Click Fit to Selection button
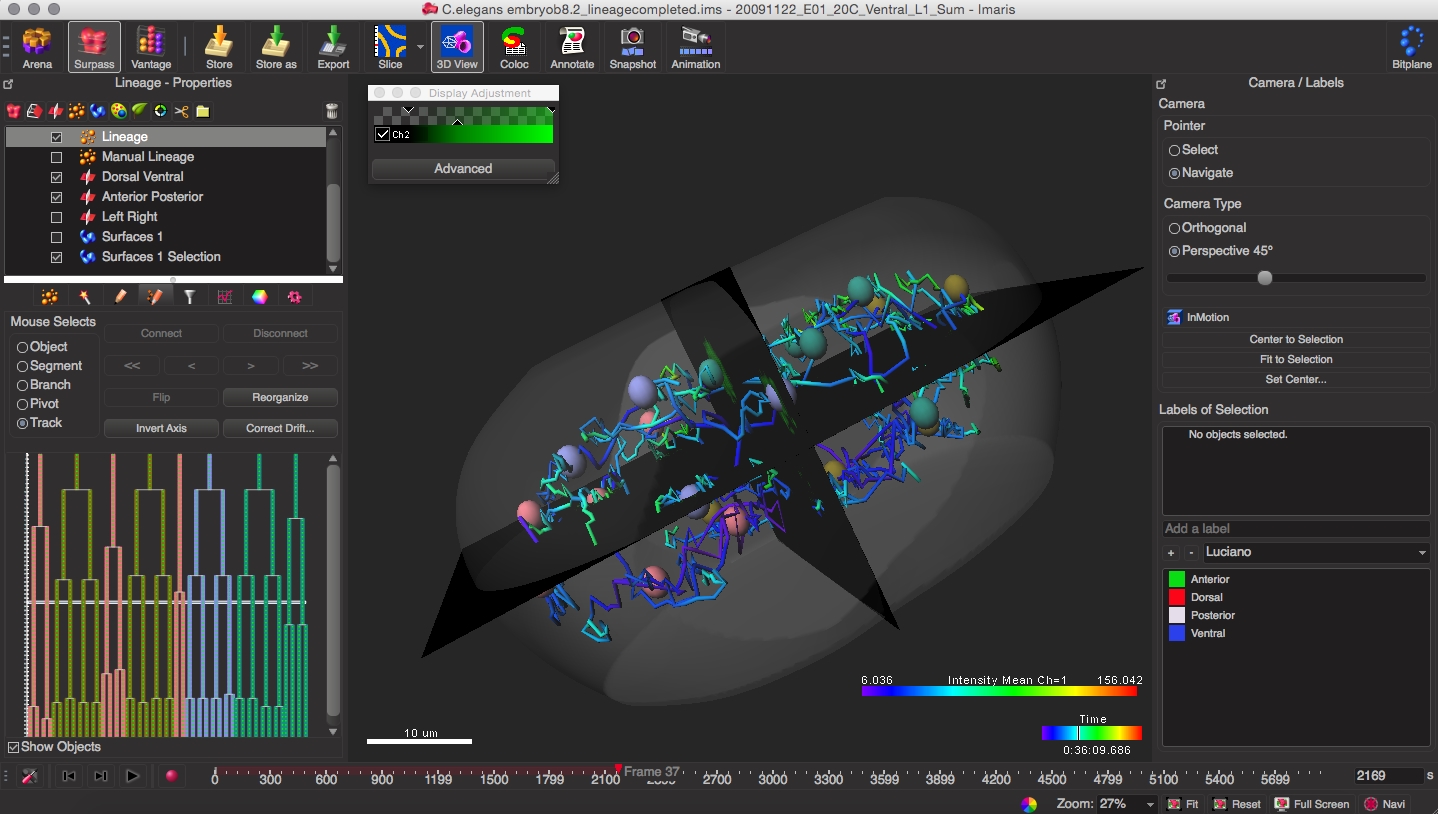Screen dimensions: 1438x814 pyautogui.click(x=1296, y=359)
